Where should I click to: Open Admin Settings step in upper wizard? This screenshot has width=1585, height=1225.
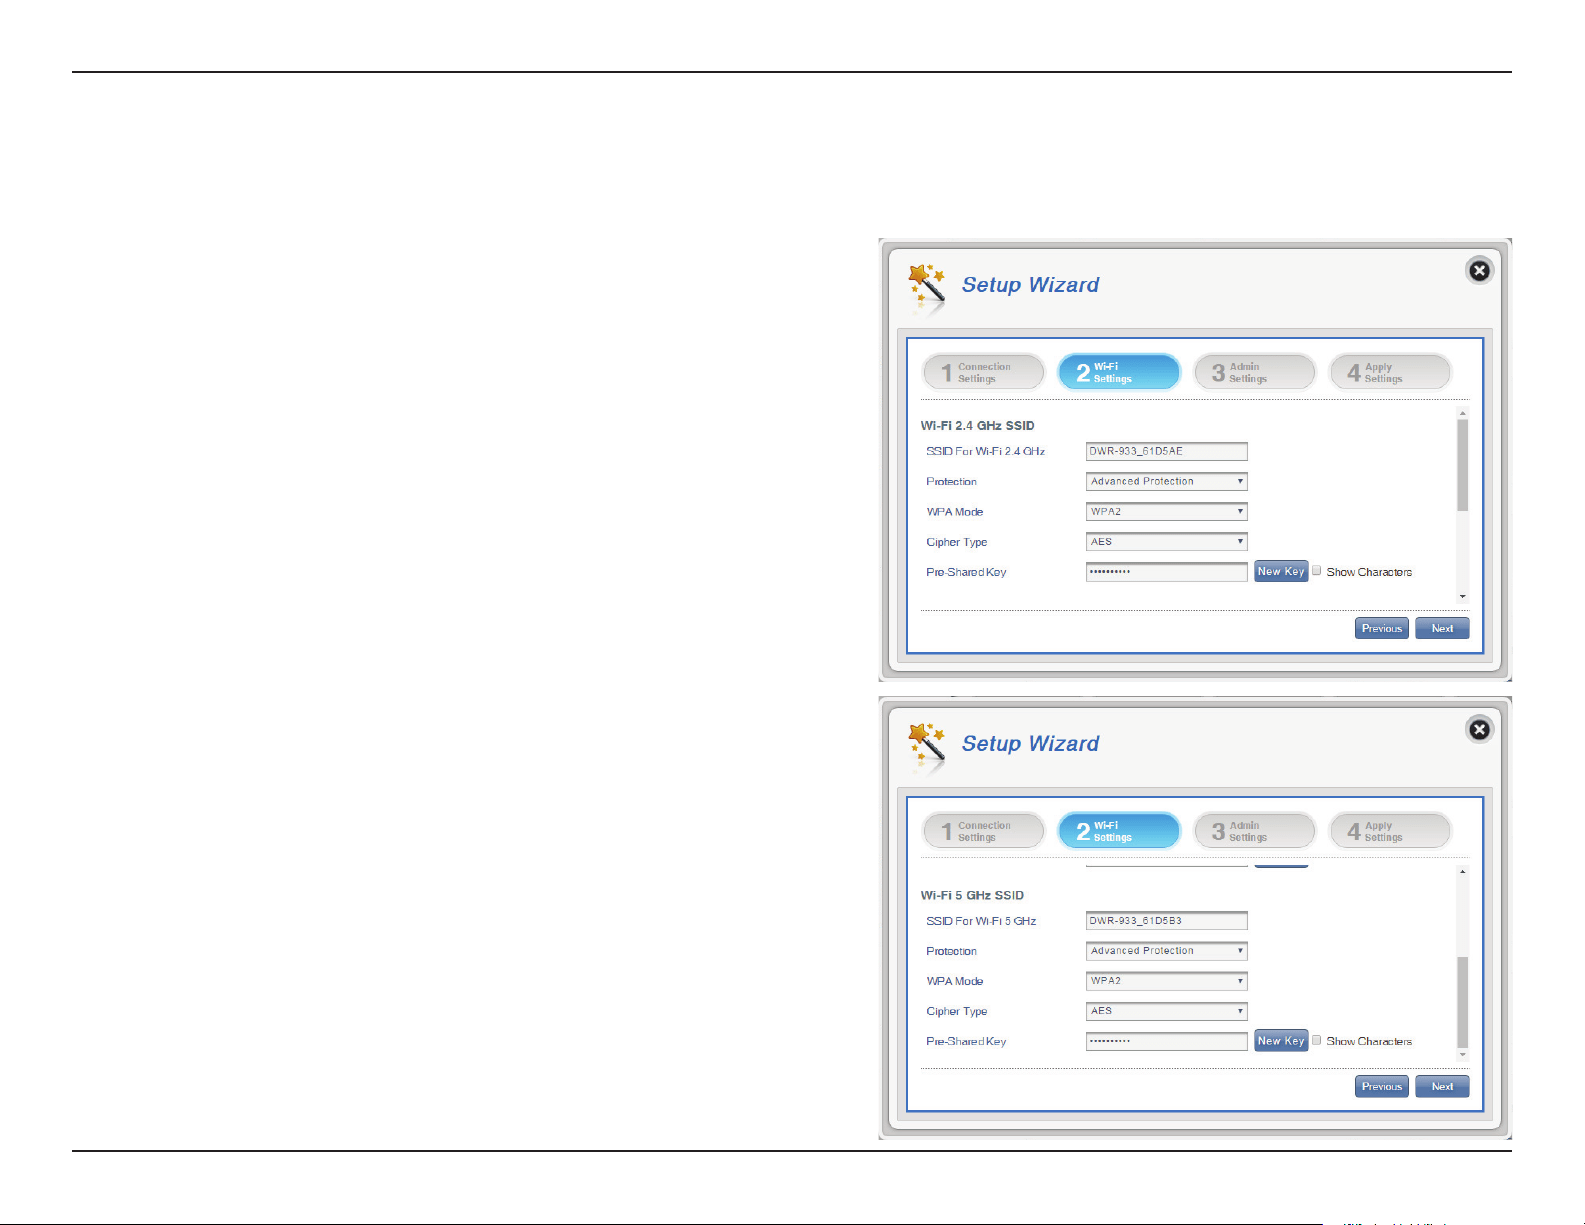click(x=1254, y=372)
